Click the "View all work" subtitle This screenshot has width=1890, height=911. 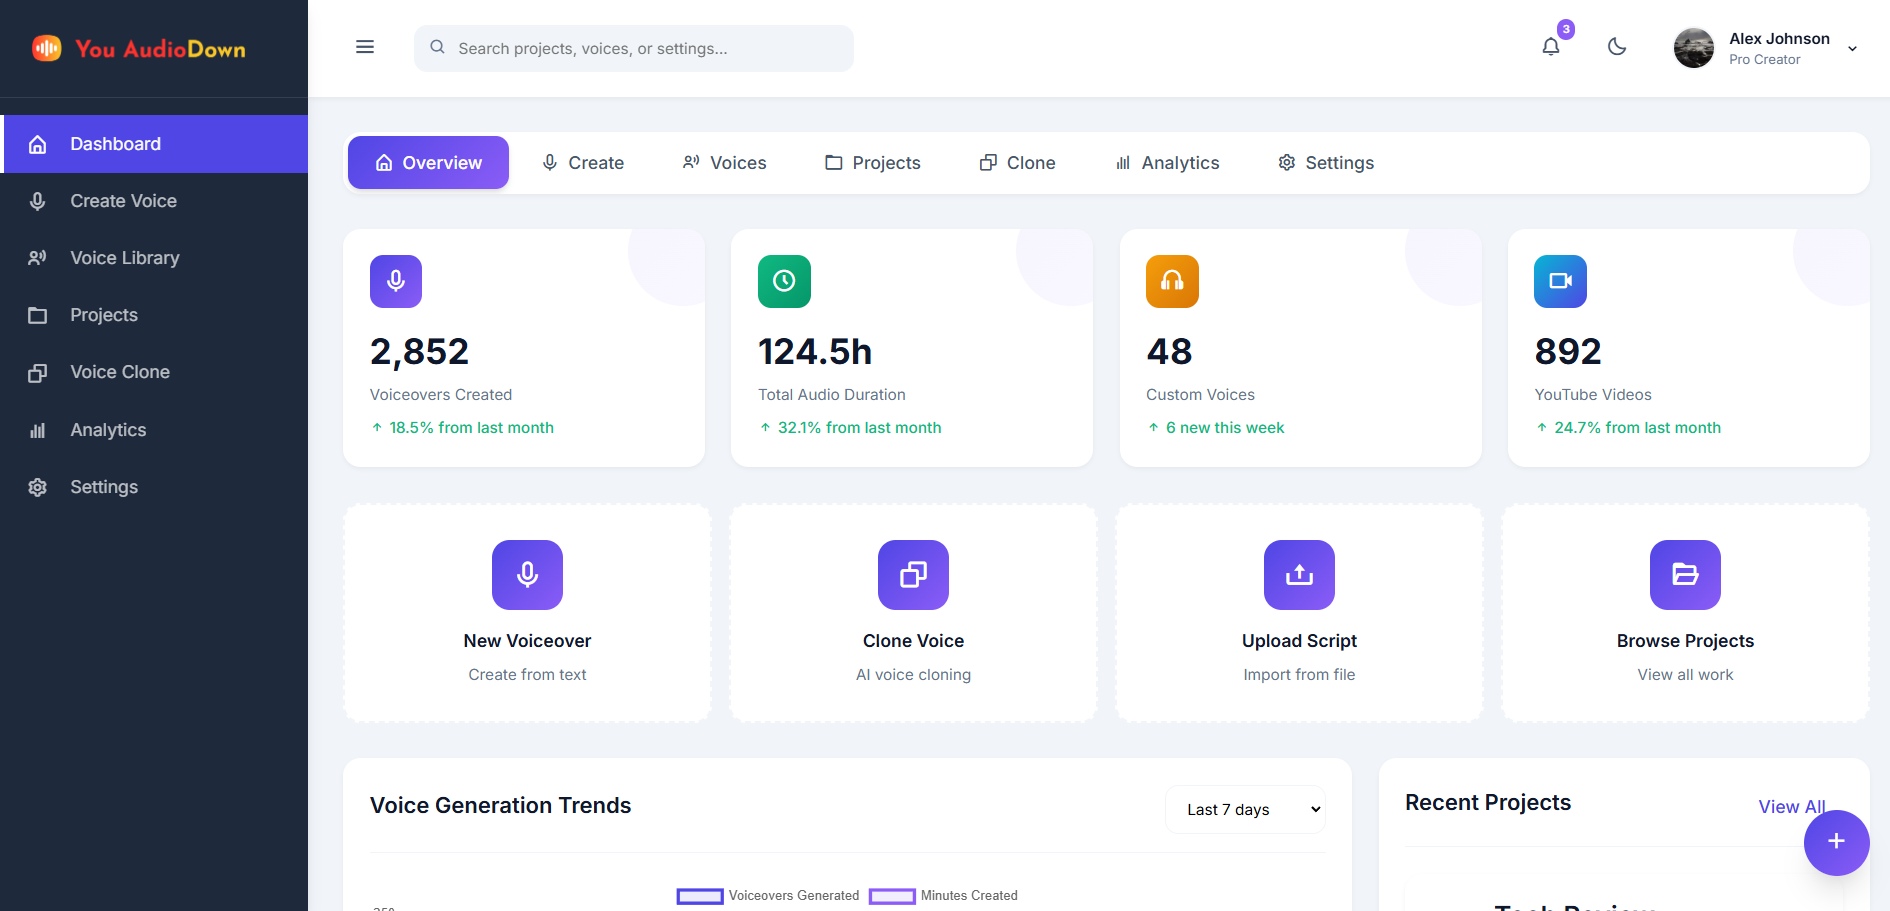click(1685, 675)
